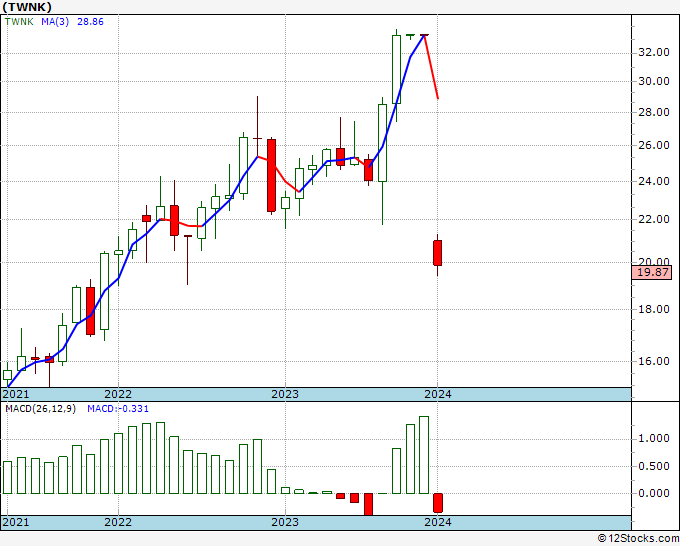Screen dimensions: 680x546
Task: Click the 0.000 MACD axis label
Action: [654, 493]
